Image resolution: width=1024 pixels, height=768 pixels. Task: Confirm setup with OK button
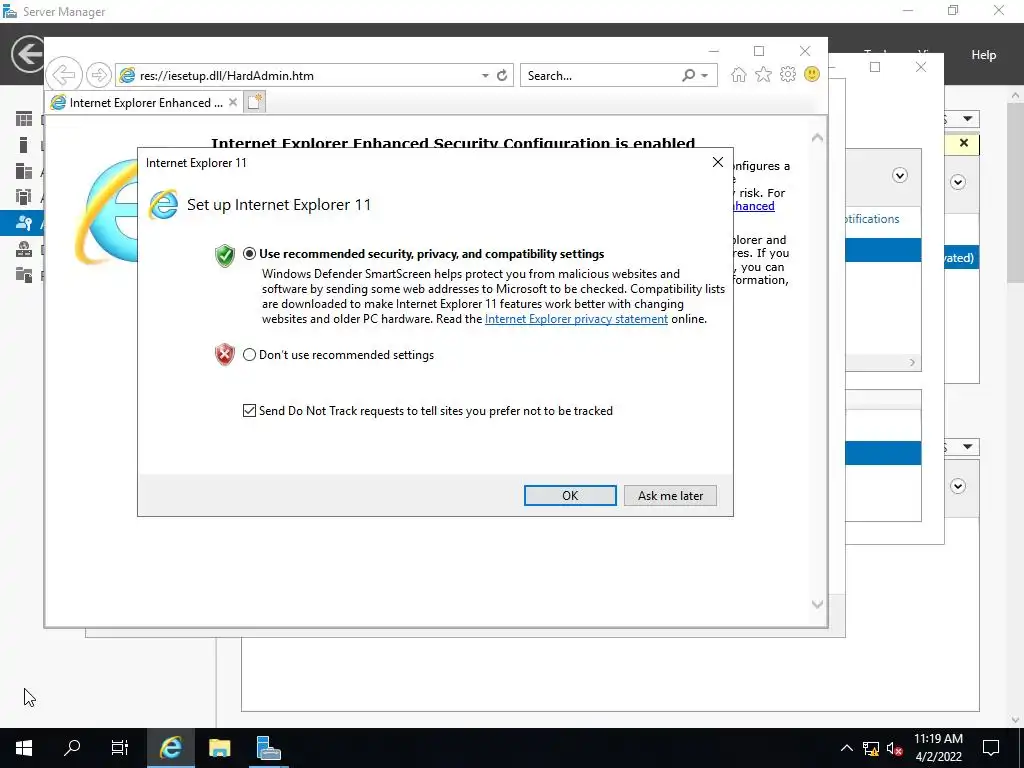pyautogui.click(x=570, y=496)
